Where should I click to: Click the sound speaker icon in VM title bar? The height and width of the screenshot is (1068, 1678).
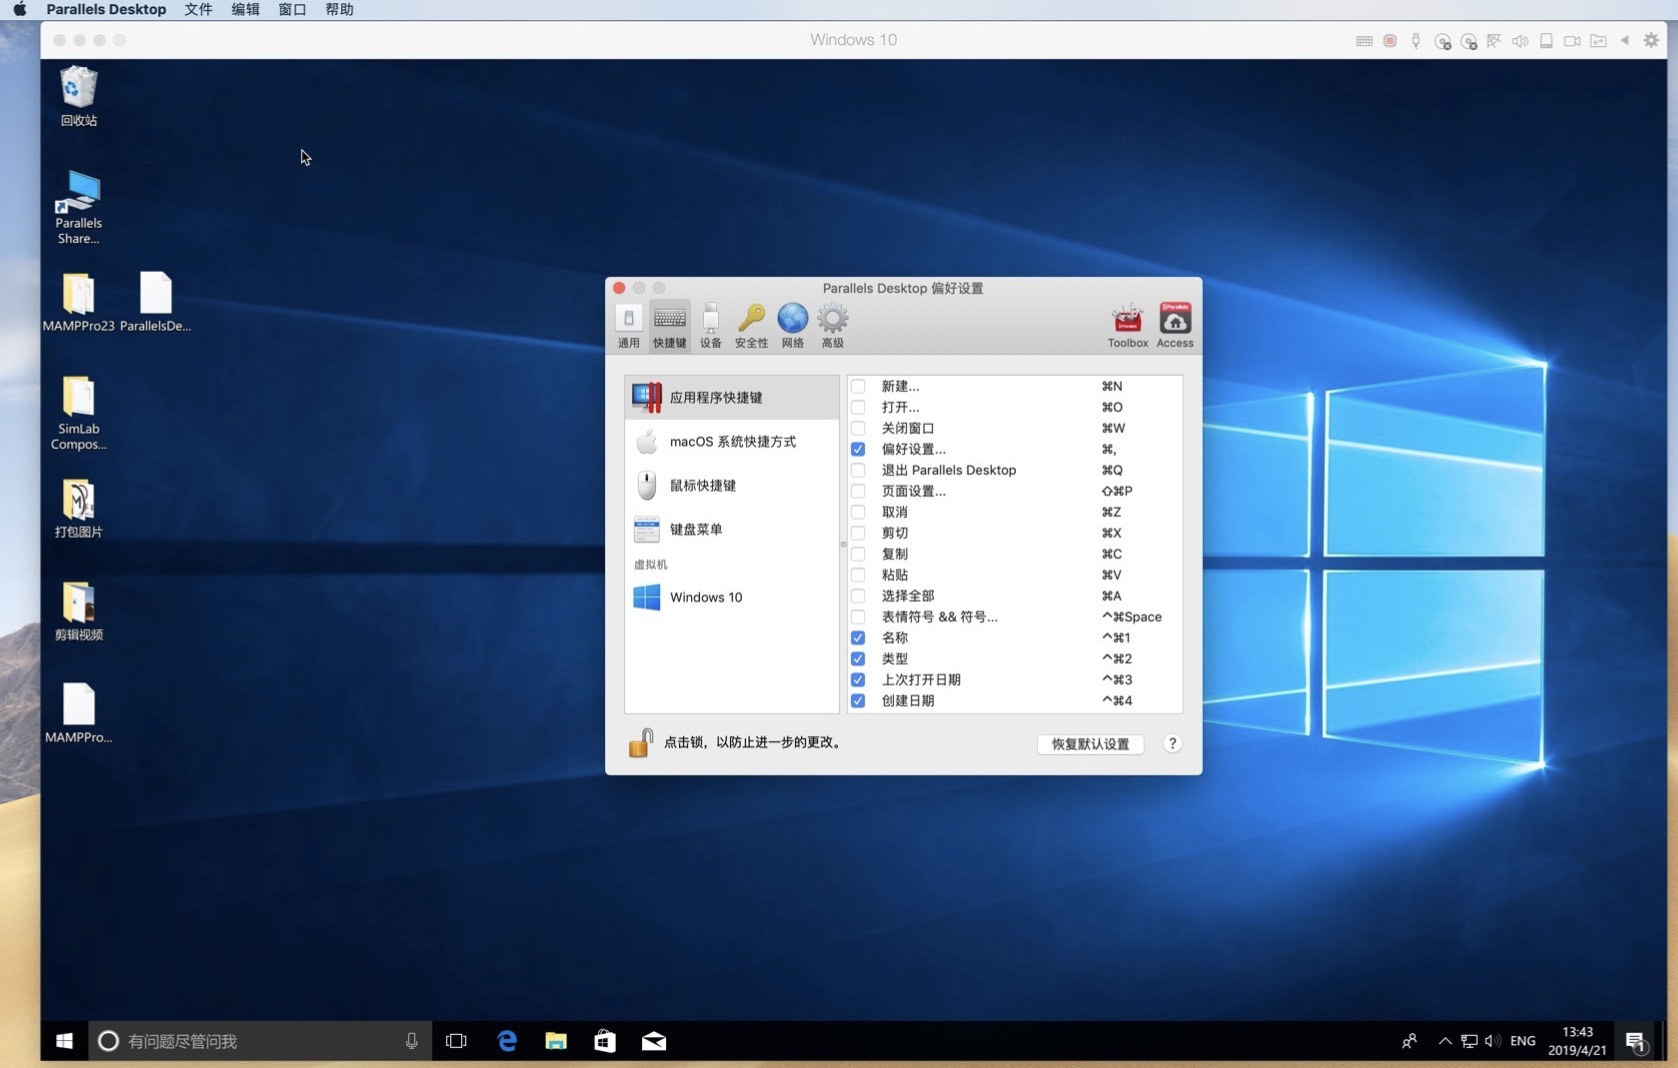[x=1520, y=41]
